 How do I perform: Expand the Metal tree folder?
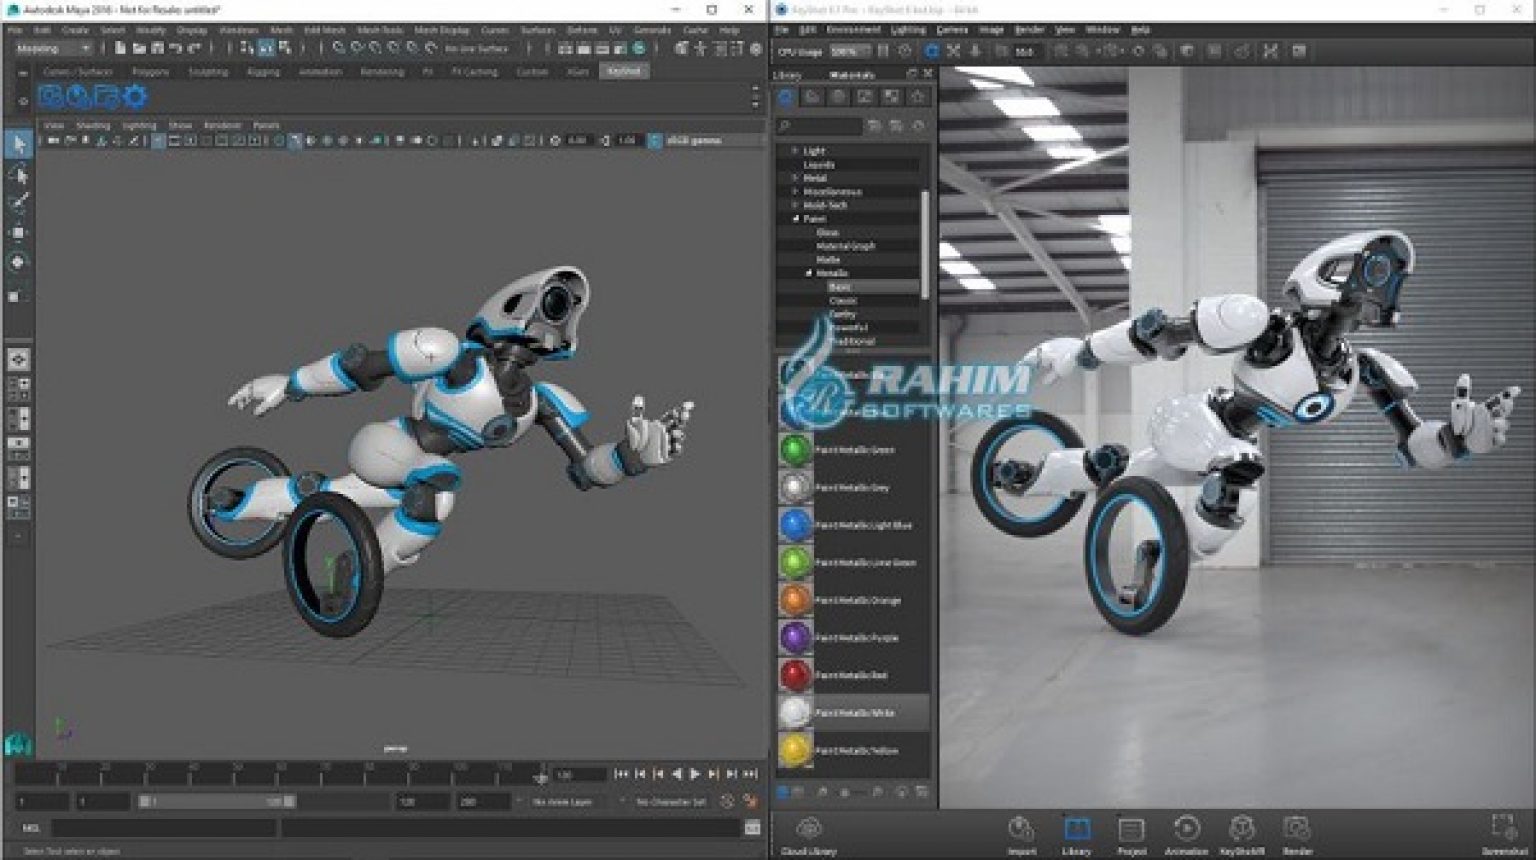click(796, 178)
